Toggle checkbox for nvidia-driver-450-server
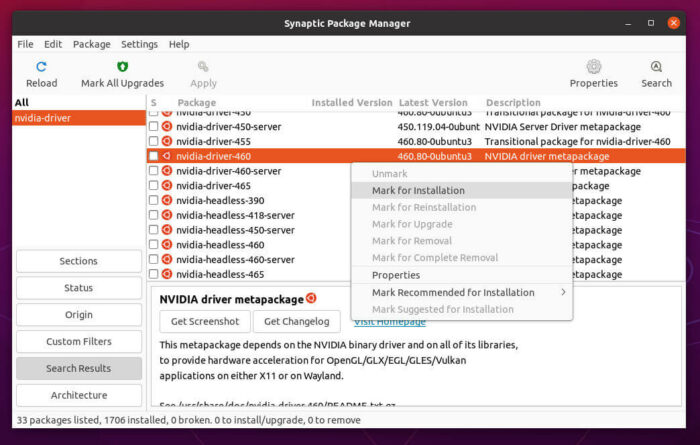 click(154, 126)
